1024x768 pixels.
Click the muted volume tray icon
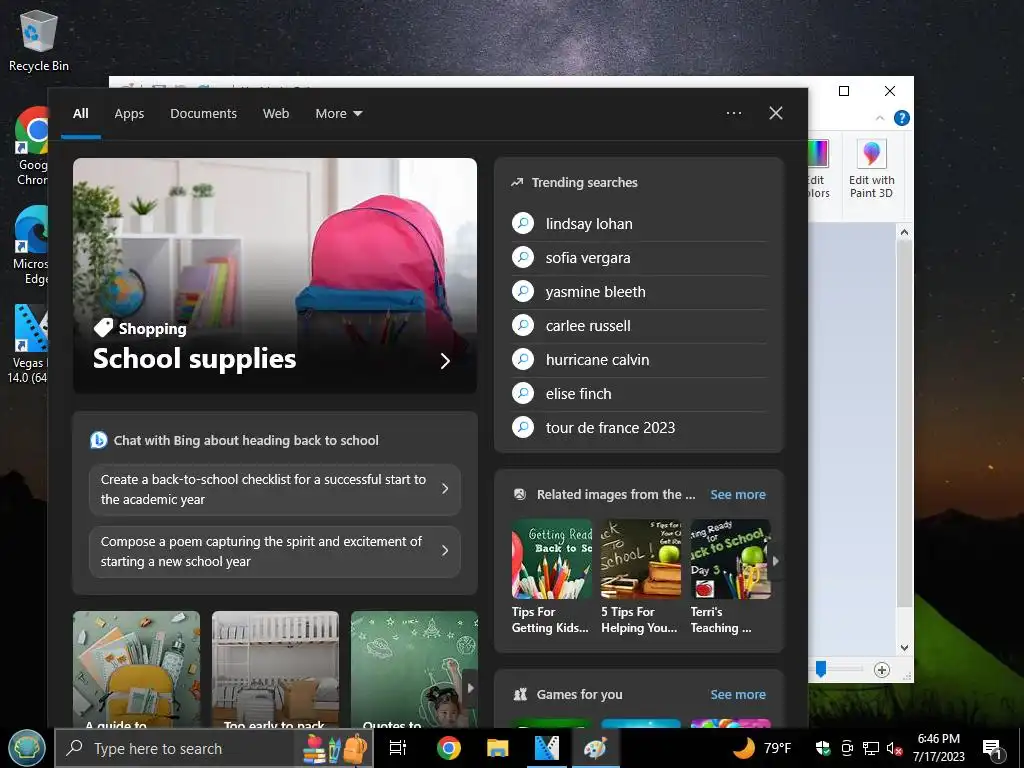(x=895, y=749)
